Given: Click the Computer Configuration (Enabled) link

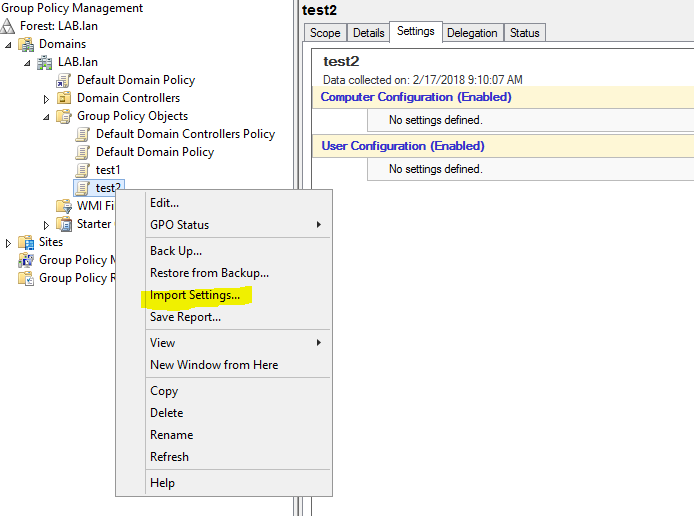Looking at the screenshot, I should 416,97.
